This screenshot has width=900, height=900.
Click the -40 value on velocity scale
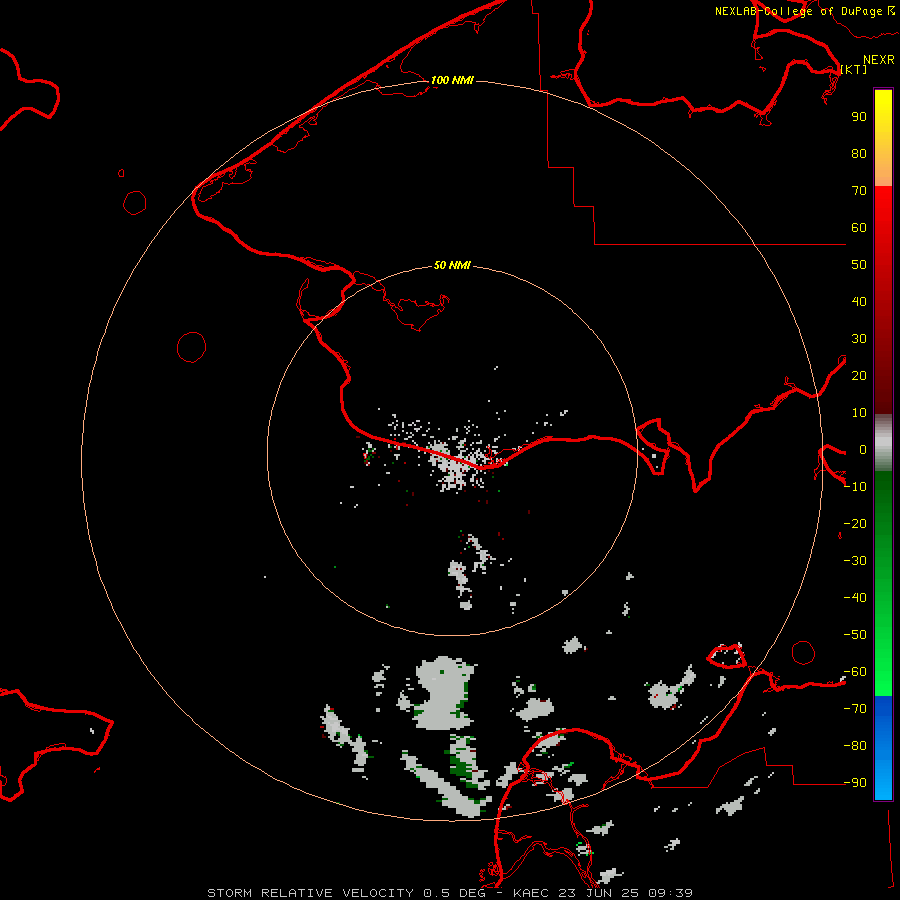tap(855, 598)
